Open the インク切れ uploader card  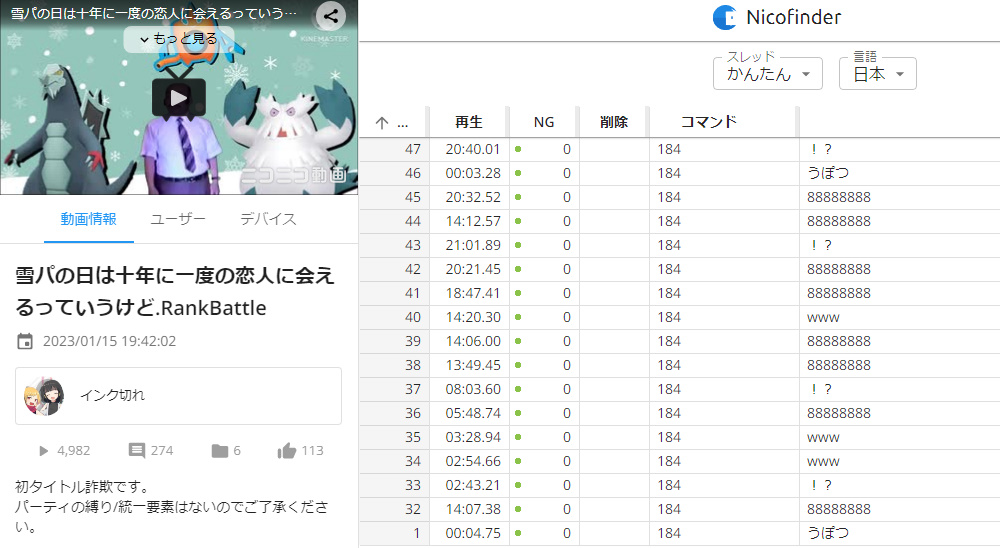point(178,396)
